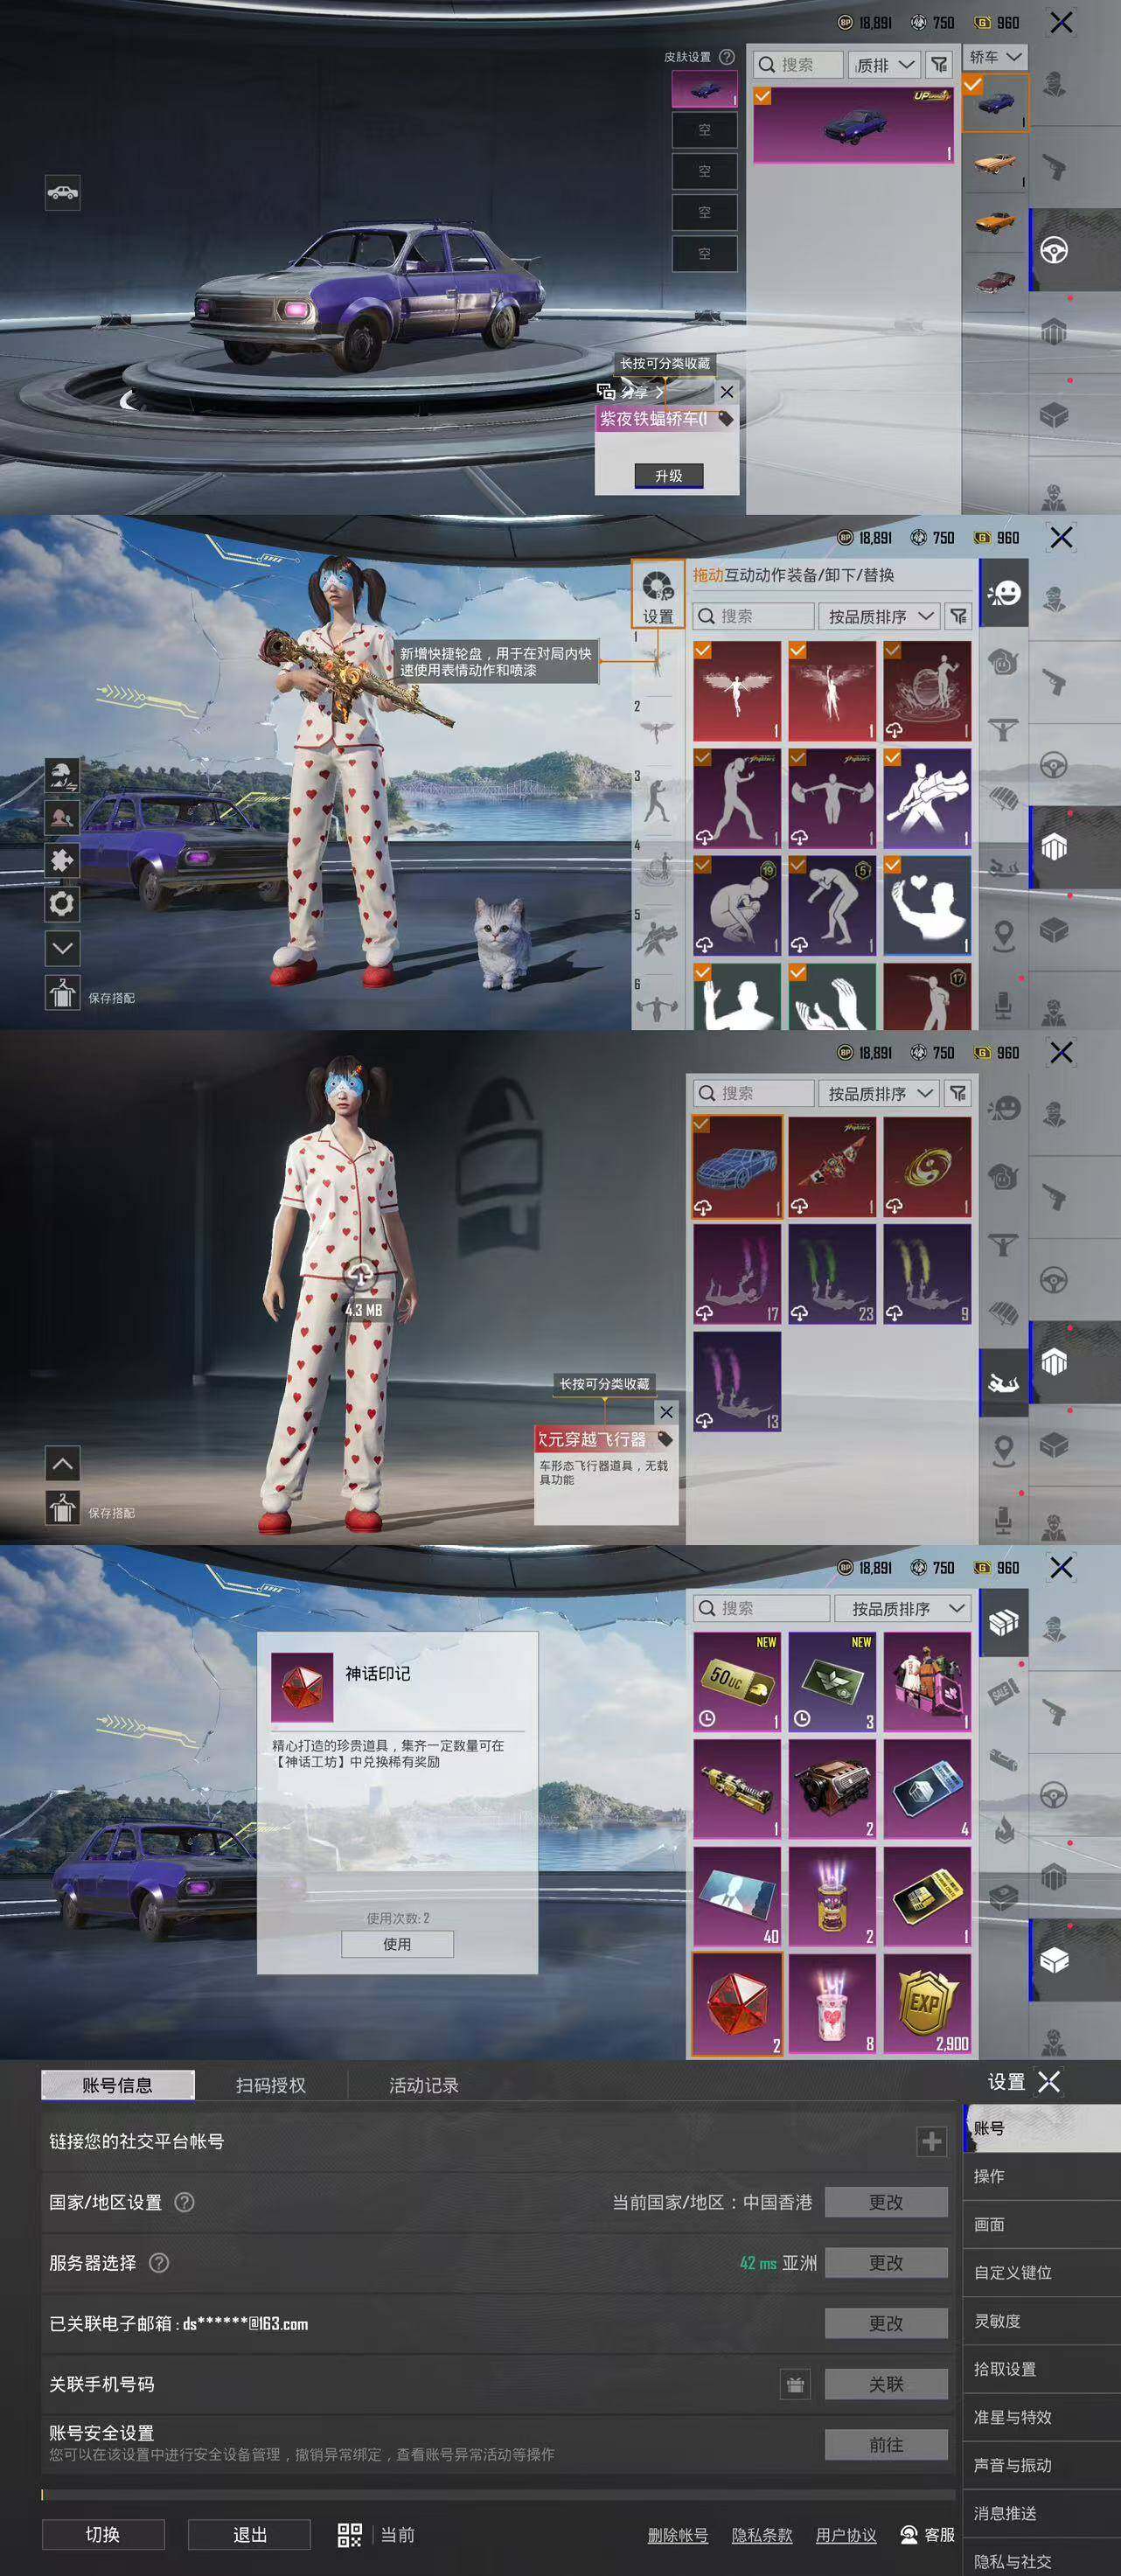Click the 删除帐号 link
This screenshot has width=1121, height=2576.
click(x=677, y=2535)
